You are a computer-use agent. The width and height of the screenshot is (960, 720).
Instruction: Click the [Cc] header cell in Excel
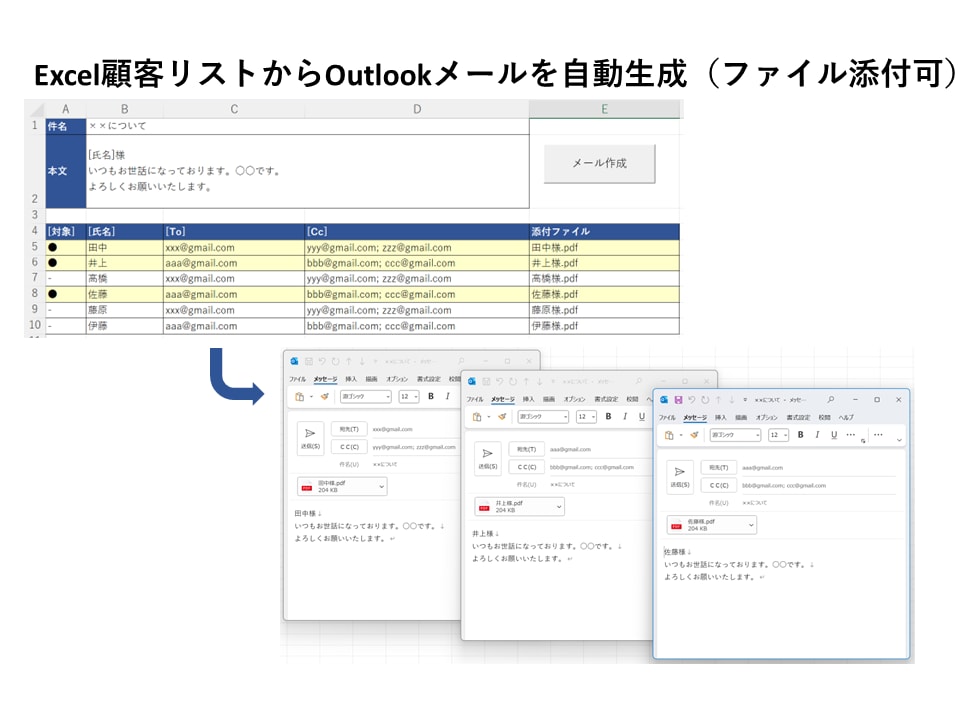click(417, 231)
